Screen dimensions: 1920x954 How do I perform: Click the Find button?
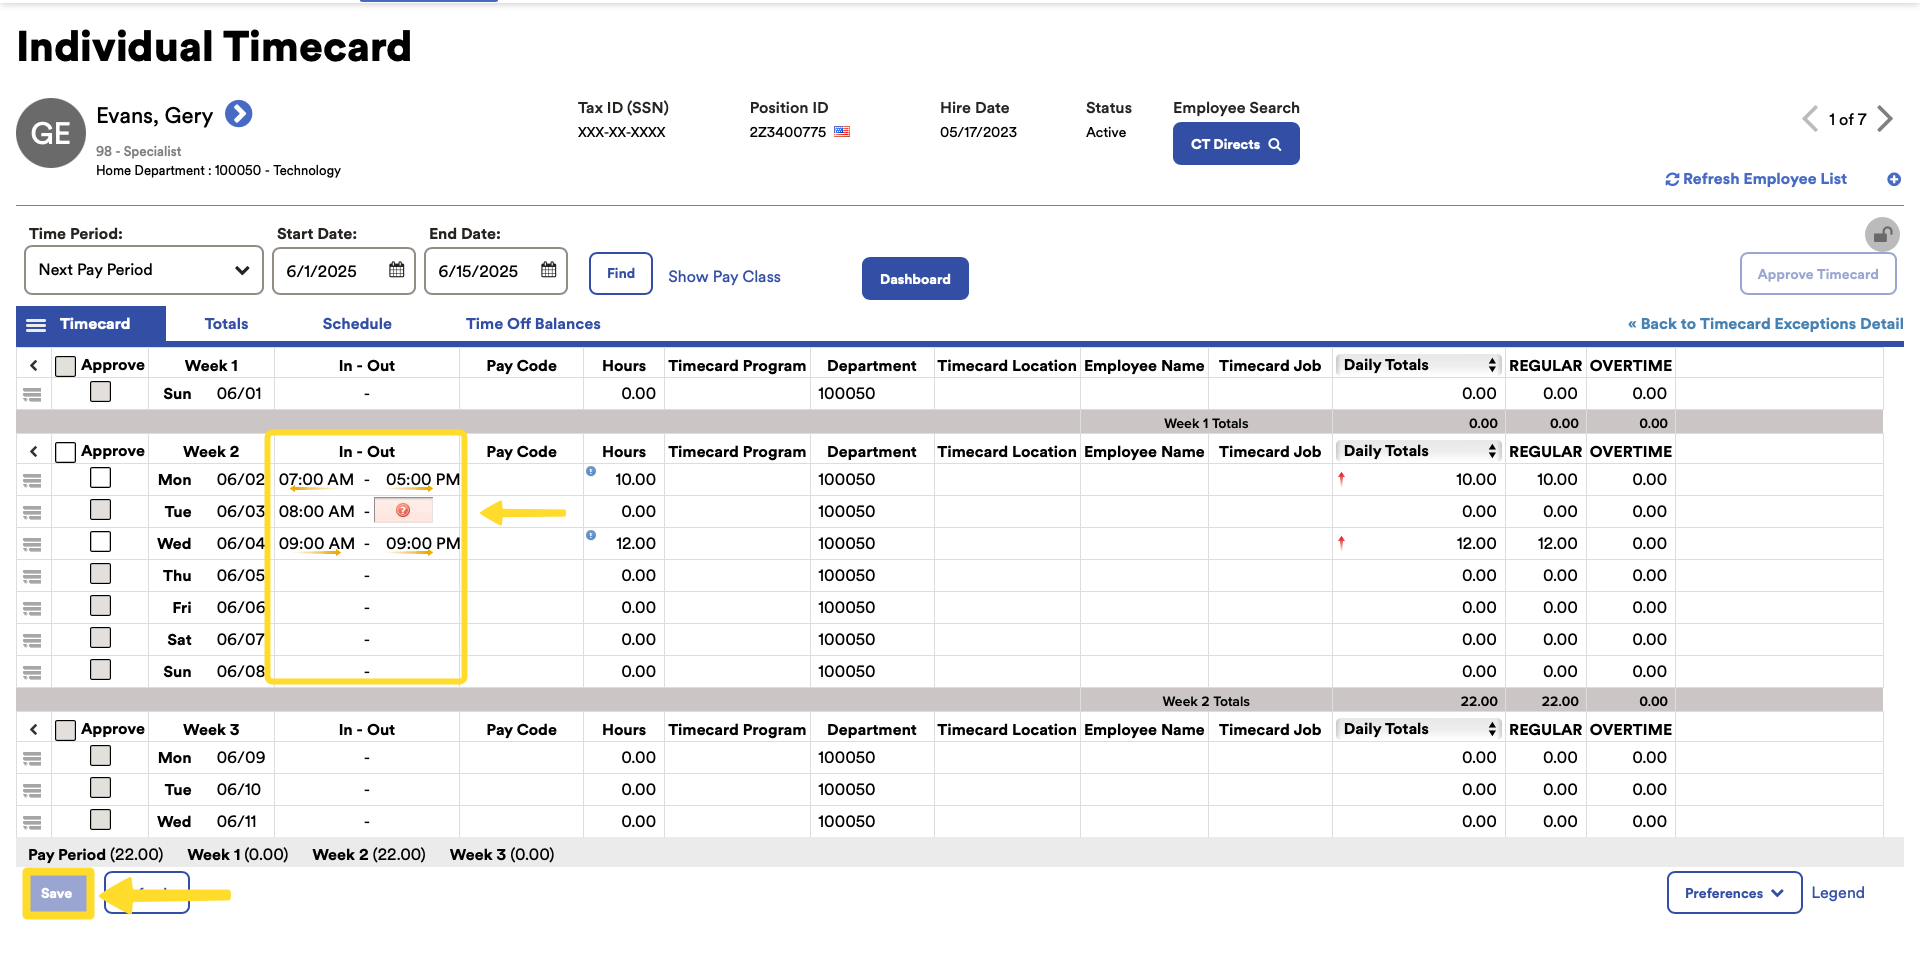tap(621, 273)
